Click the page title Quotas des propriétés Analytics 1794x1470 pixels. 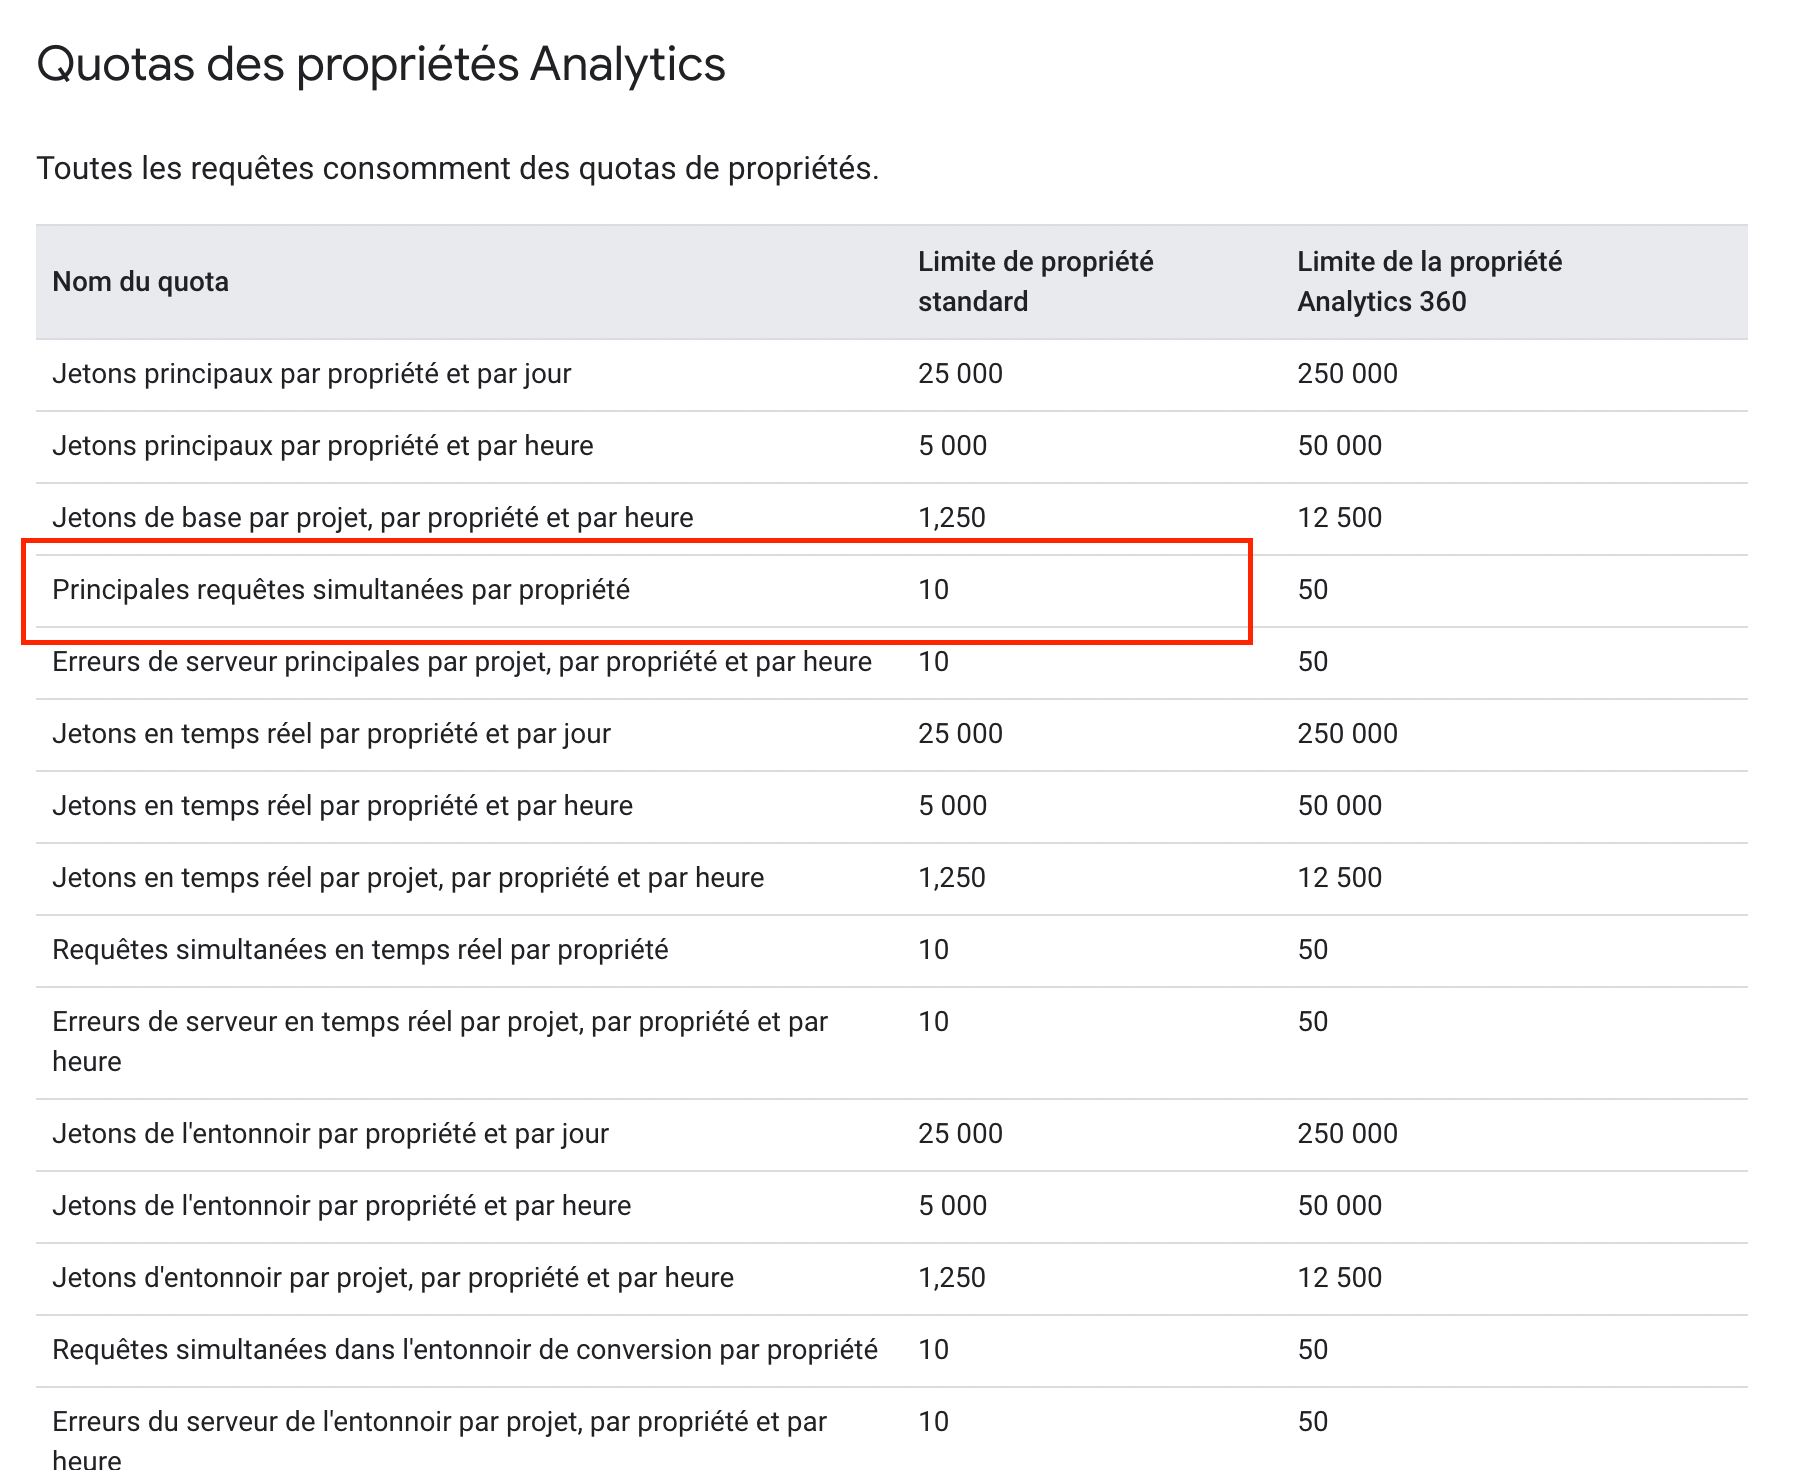[x=381, y=65]
